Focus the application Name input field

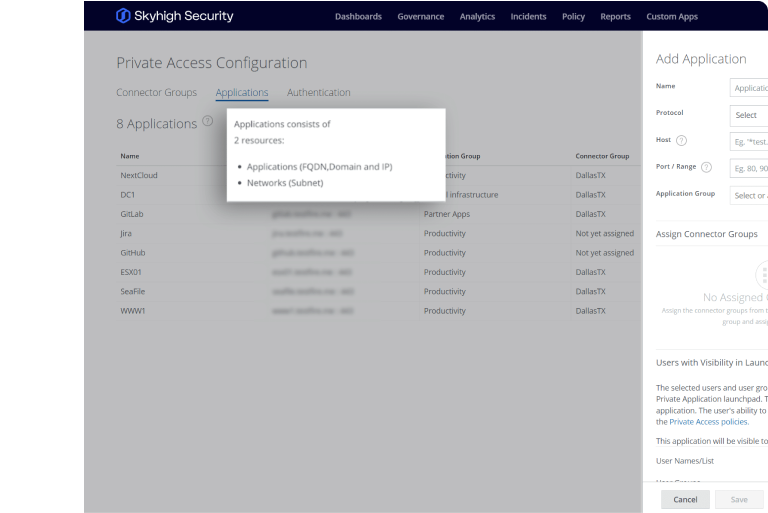(x=748, y=88)
